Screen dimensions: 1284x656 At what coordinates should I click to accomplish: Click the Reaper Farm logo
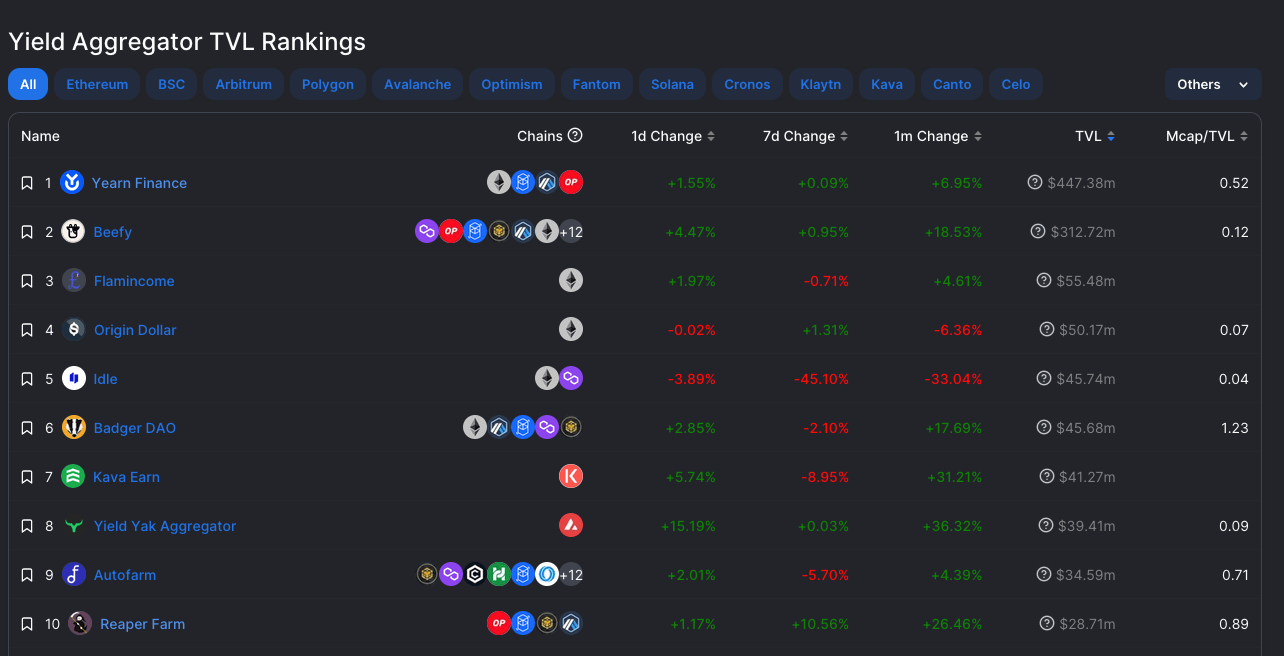coord(80,623)
